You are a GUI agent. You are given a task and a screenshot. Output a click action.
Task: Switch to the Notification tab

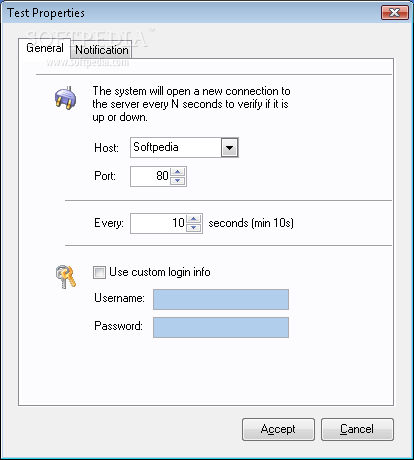(x=101, y=50)
